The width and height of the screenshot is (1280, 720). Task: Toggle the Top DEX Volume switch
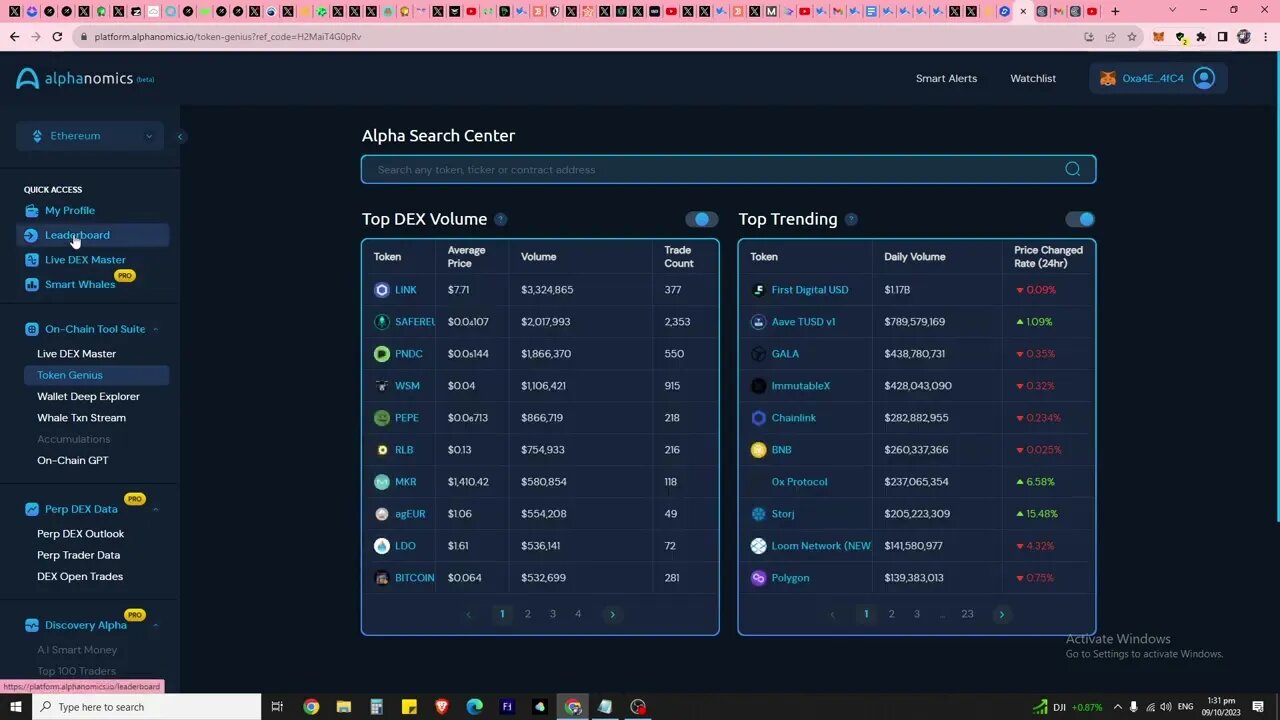(702, 219)
